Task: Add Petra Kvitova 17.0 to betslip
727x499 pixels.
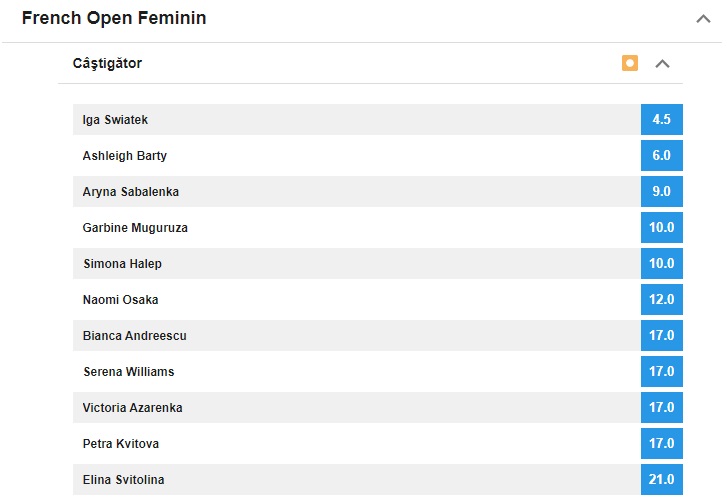Action: [x=661, y=443]
